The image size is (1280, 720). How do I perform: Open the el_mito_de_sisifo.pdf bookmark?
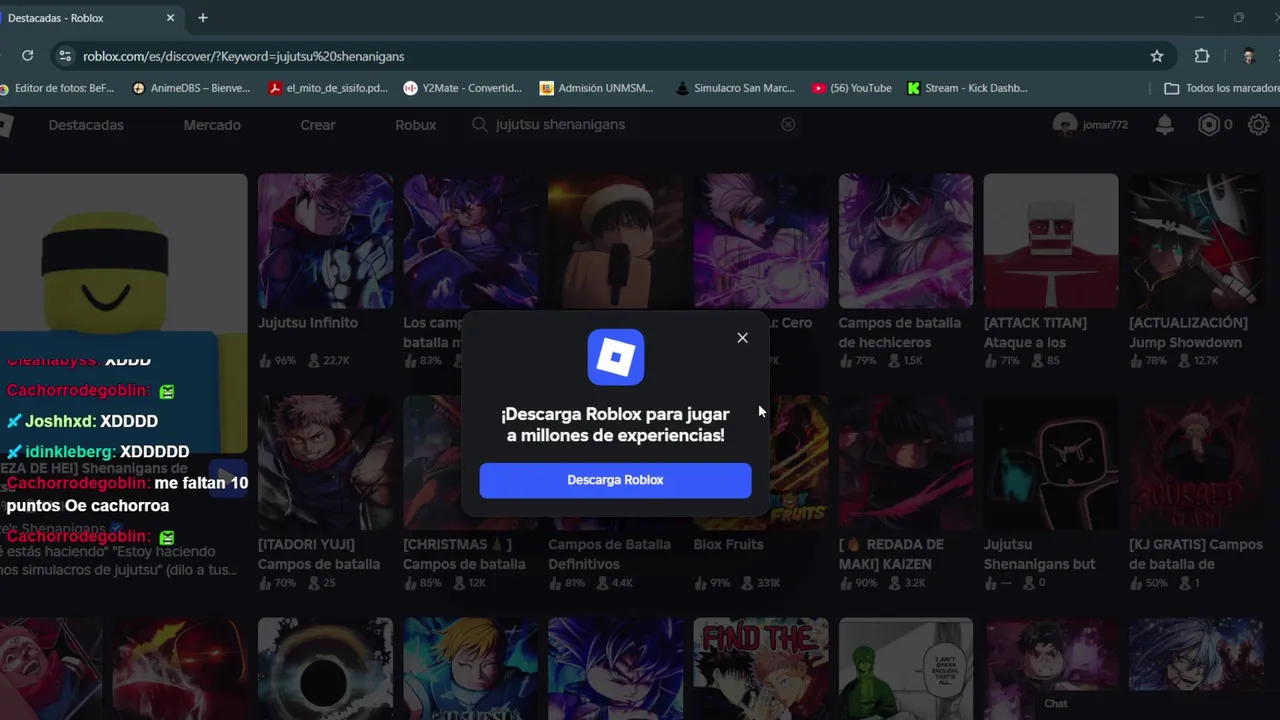328,88
